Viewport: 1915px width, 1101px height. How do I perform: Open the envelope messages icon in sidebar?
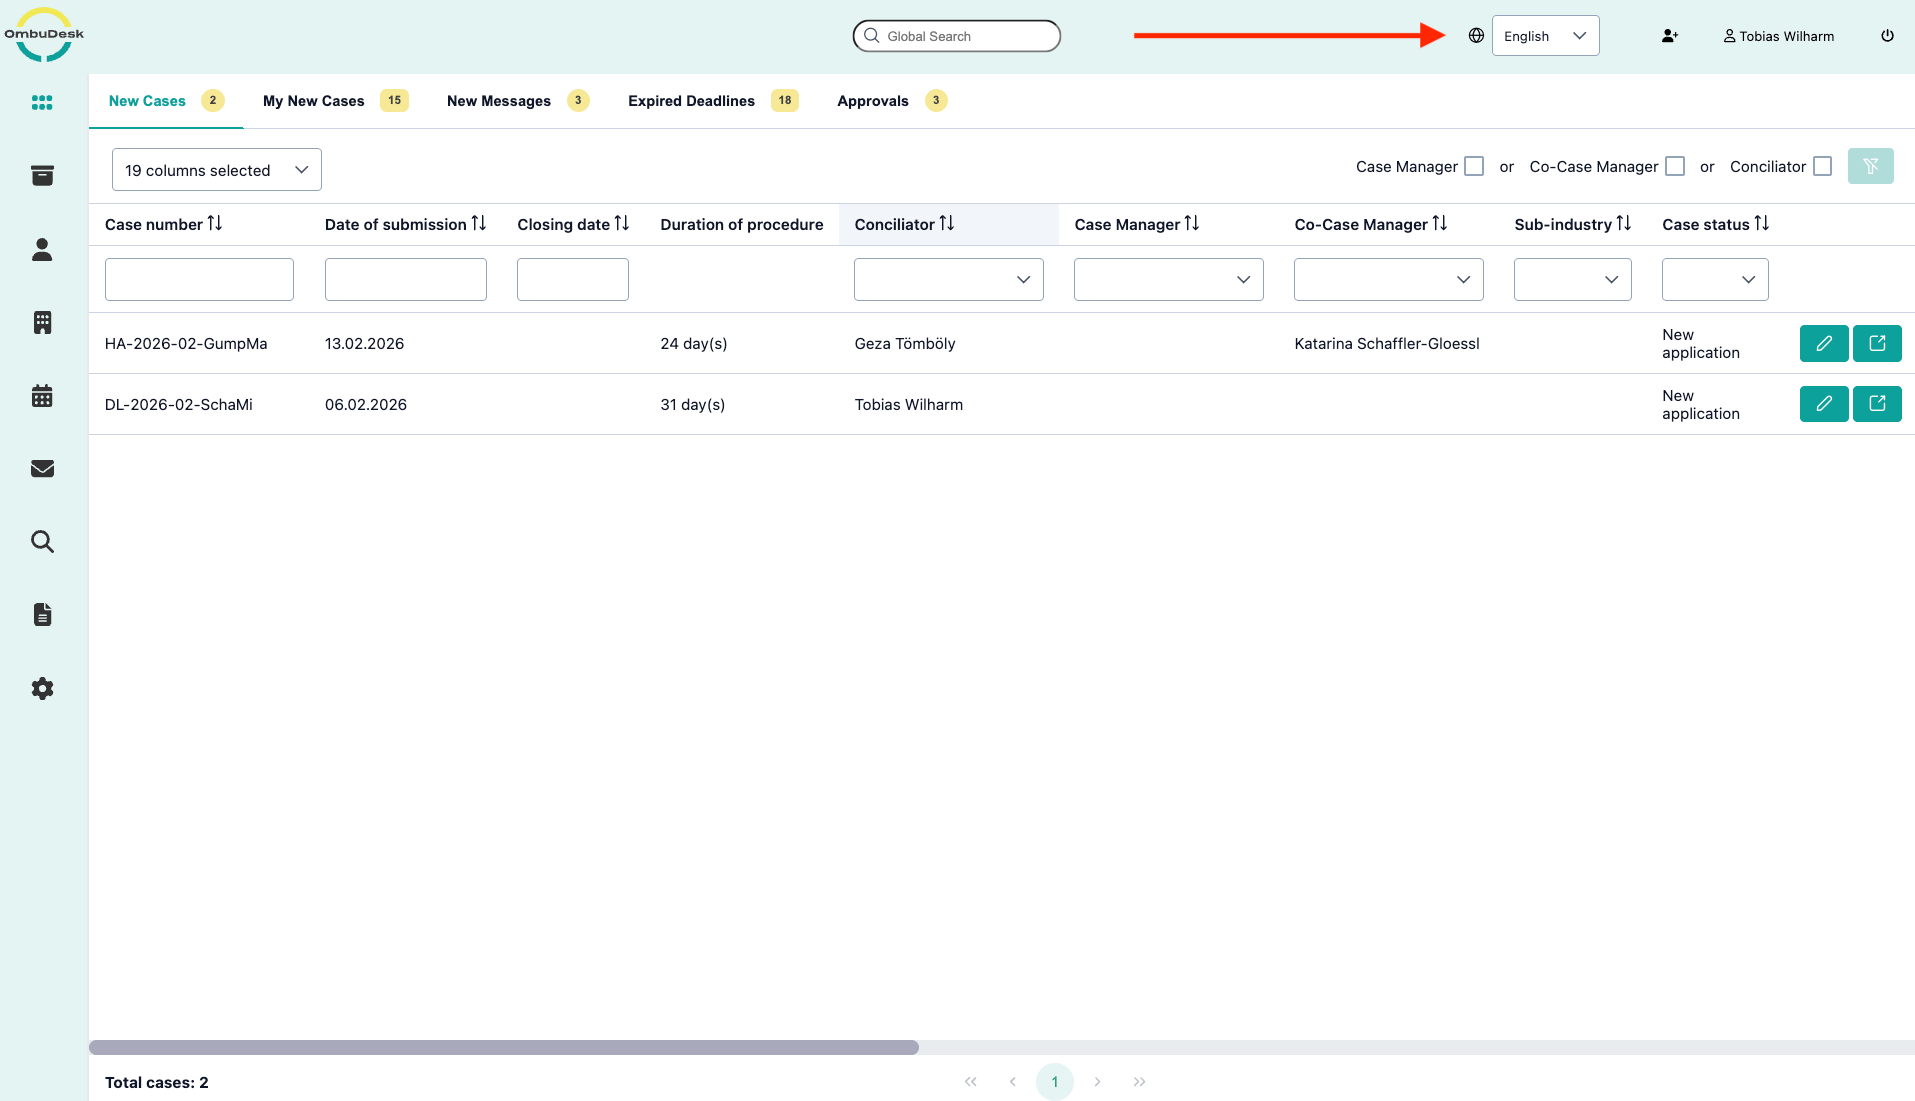(42, 469)
